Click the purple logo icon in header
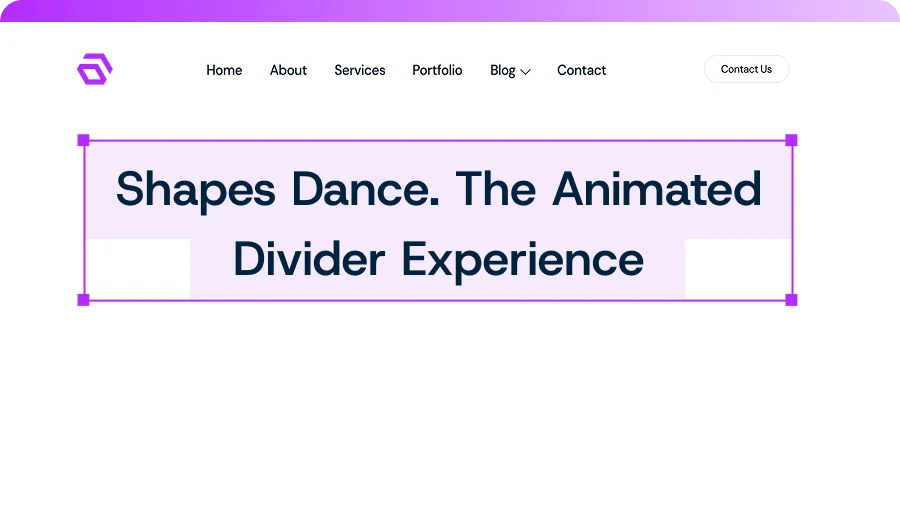 (x=94, y=69)
